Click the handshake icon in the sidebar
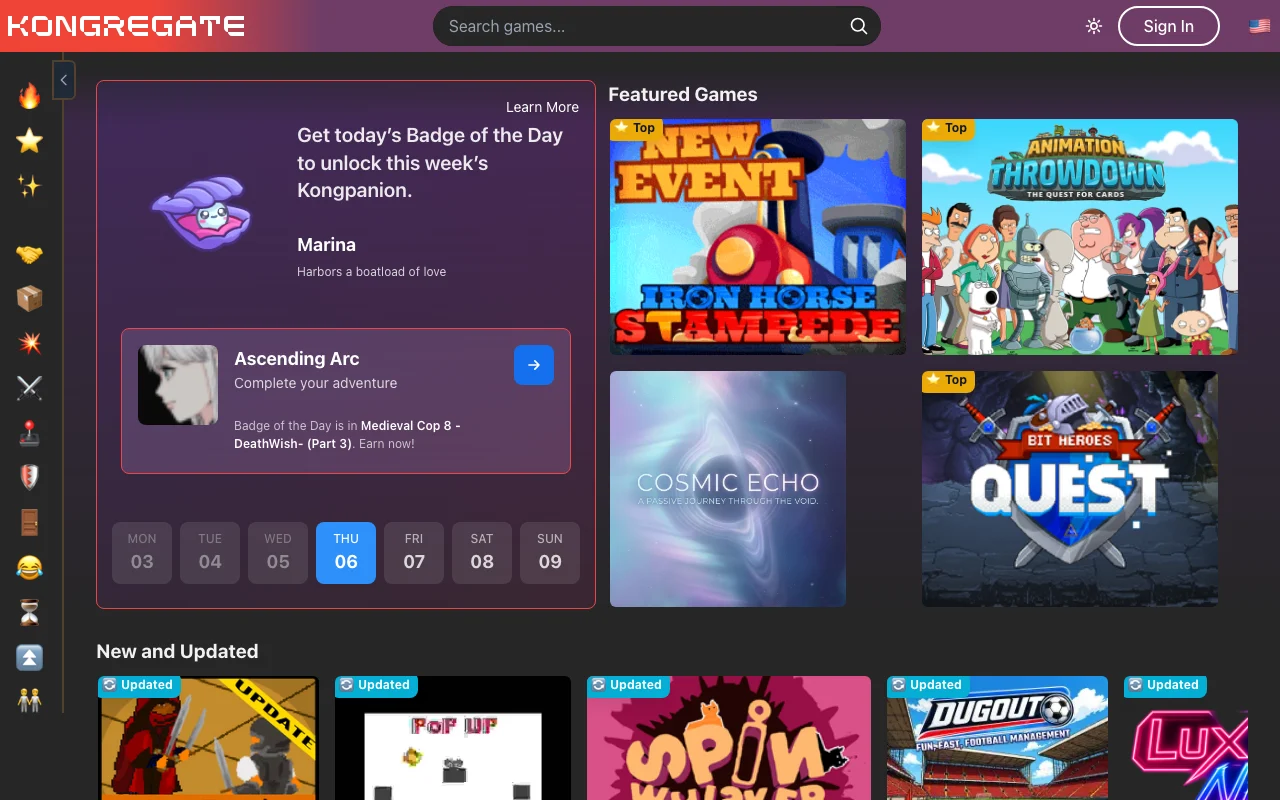This screenshot has width=1280, height=800. 30,254
